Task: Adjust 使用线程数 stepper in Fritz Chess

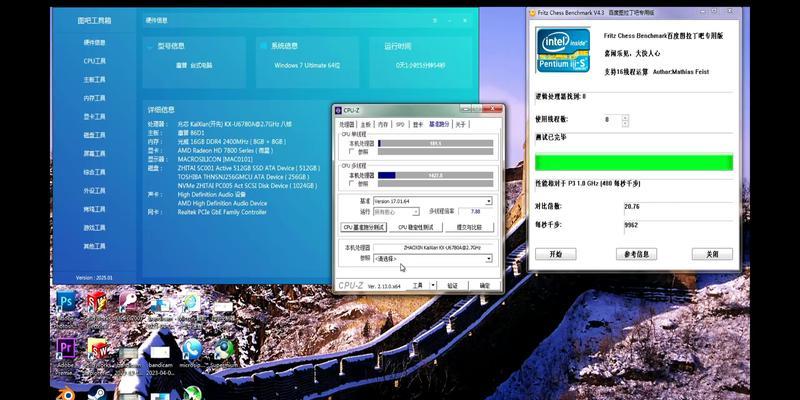Action: point(625,120)
